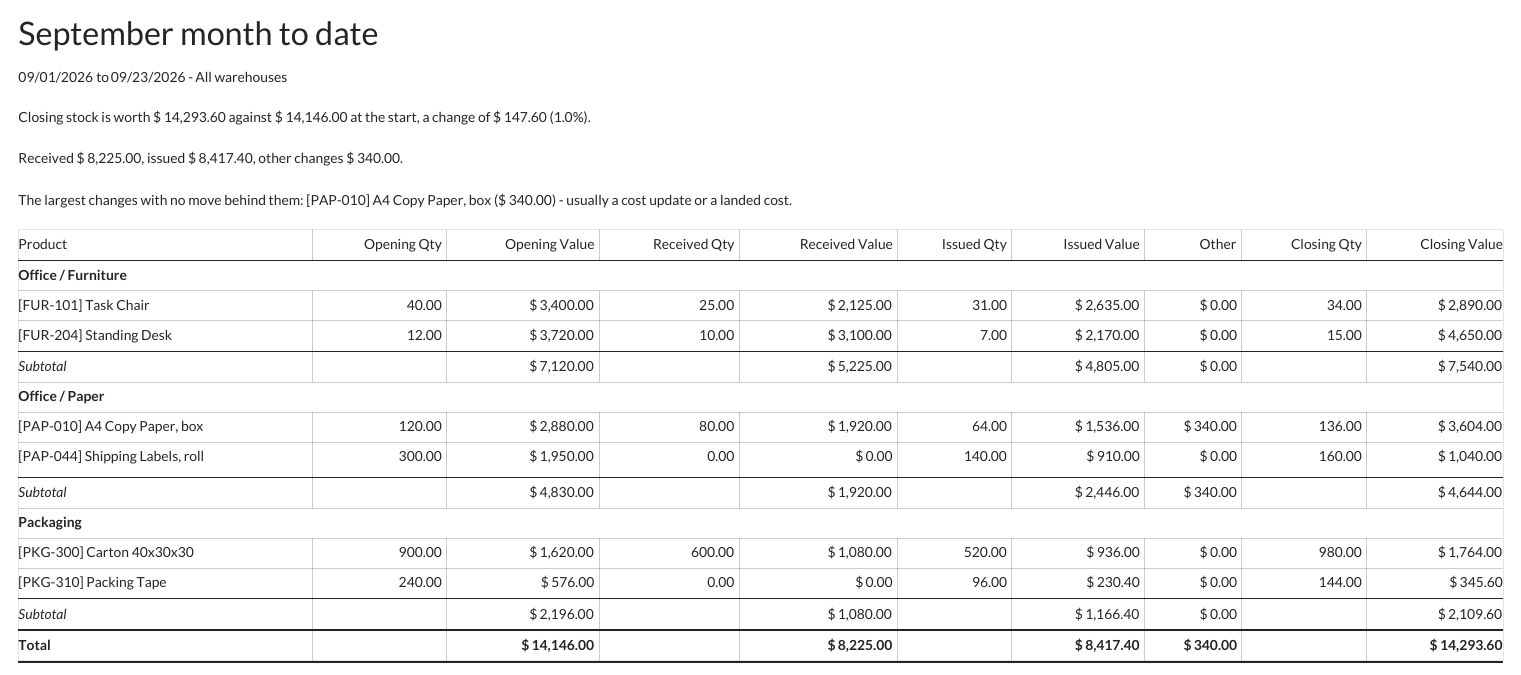
Task: Click A4 Copy Paper opening qty 120.00
Action: click(420, 426)
